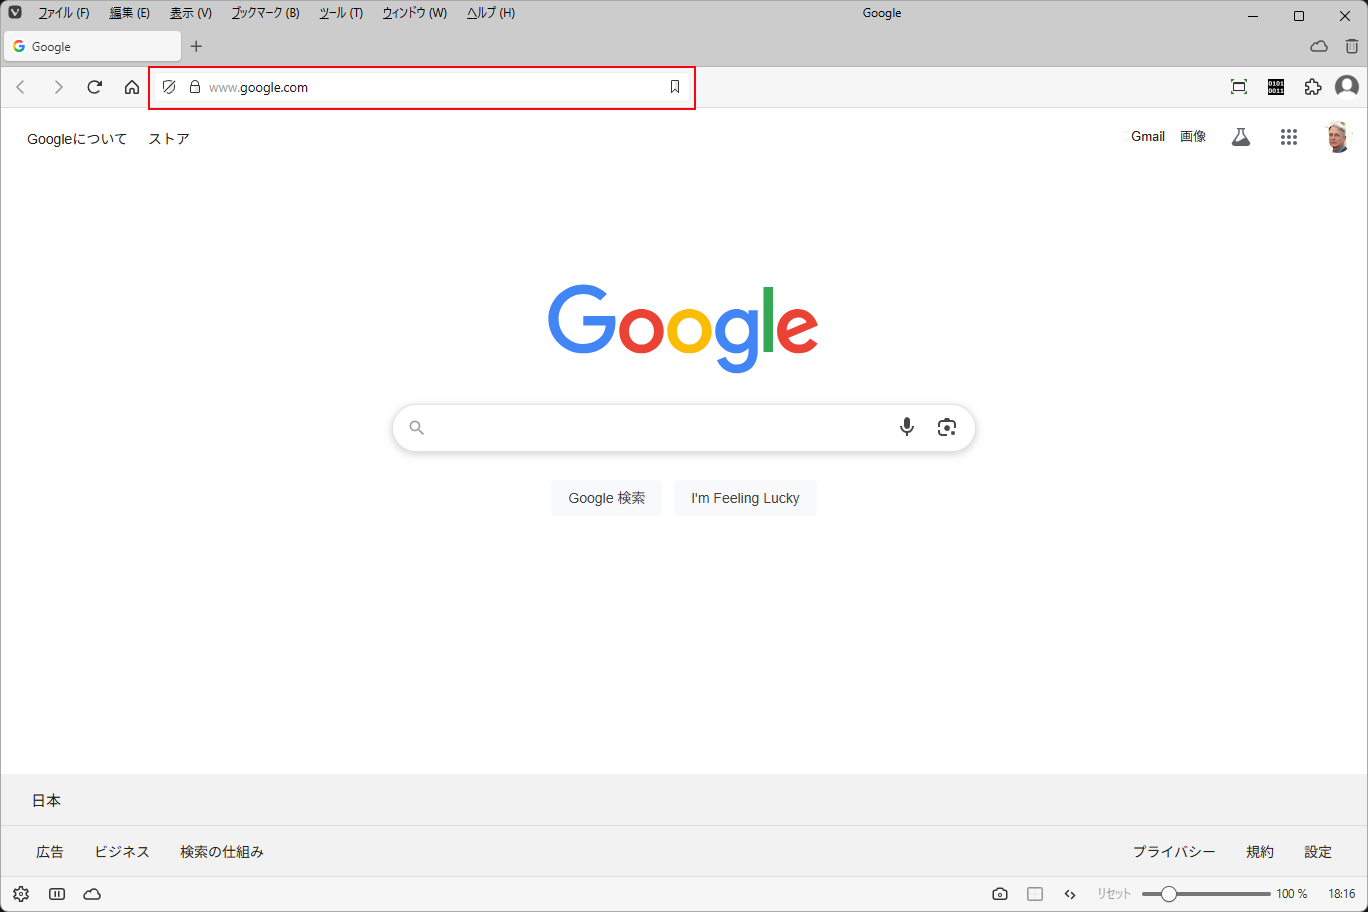
Task: Click the リセット zoom reset button
Action: click(1114, 894)
